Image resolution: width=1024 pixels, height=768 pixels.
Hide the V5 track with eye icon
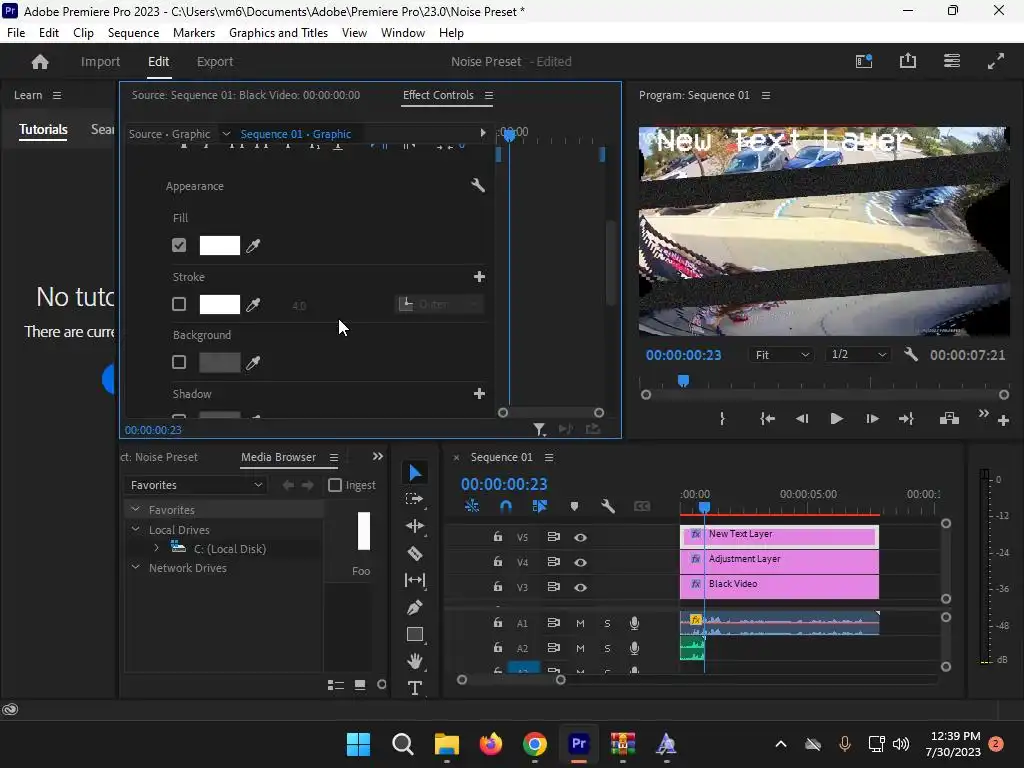pyautogui.click(x=580, y=537)
